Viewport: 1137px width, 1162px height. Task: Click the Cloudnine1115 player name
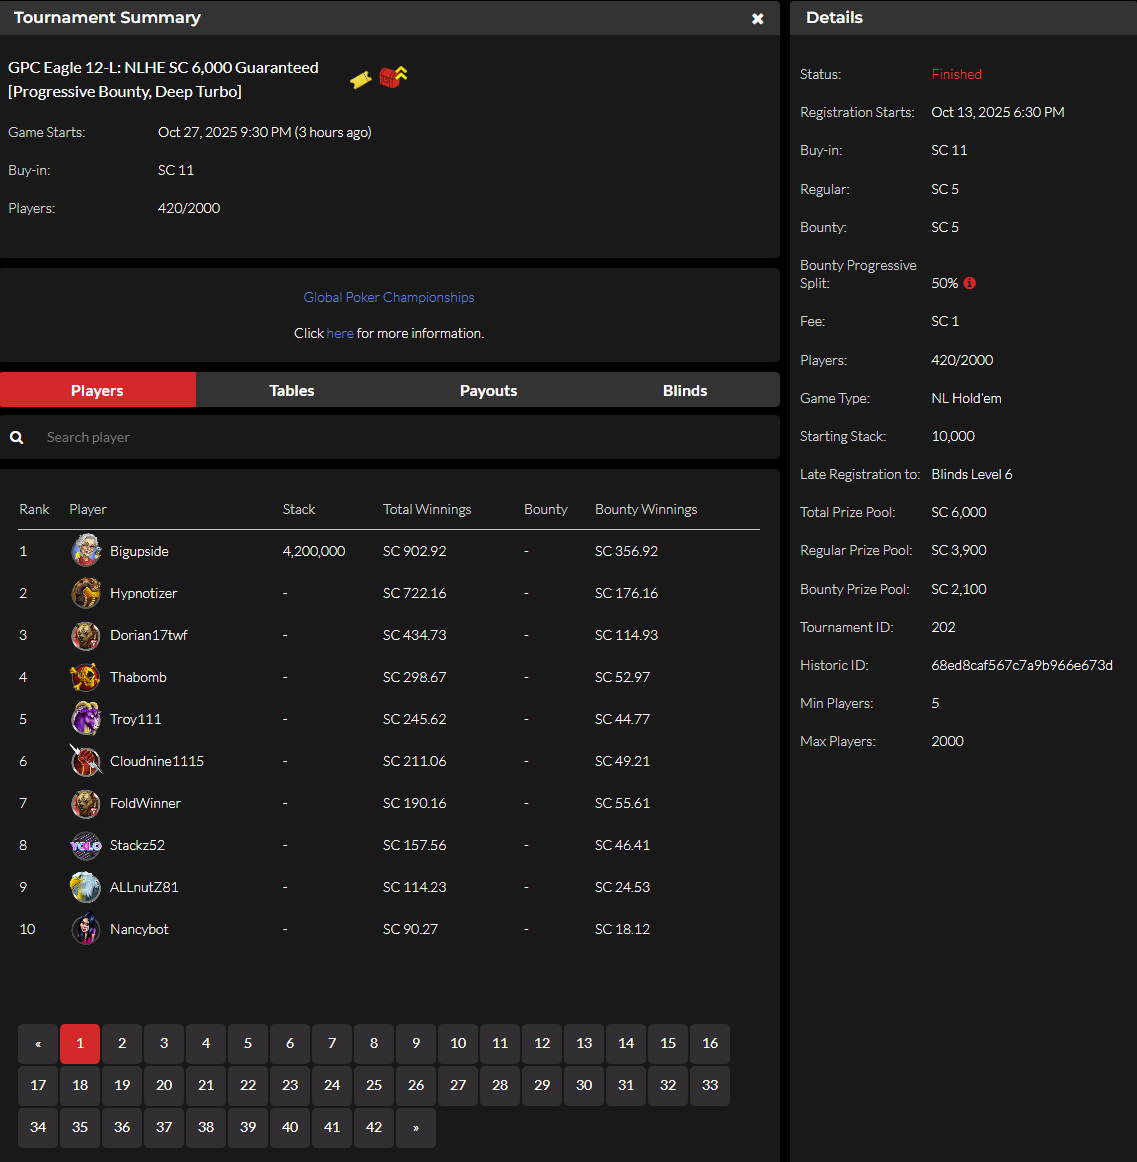click(x=157, y=761)
